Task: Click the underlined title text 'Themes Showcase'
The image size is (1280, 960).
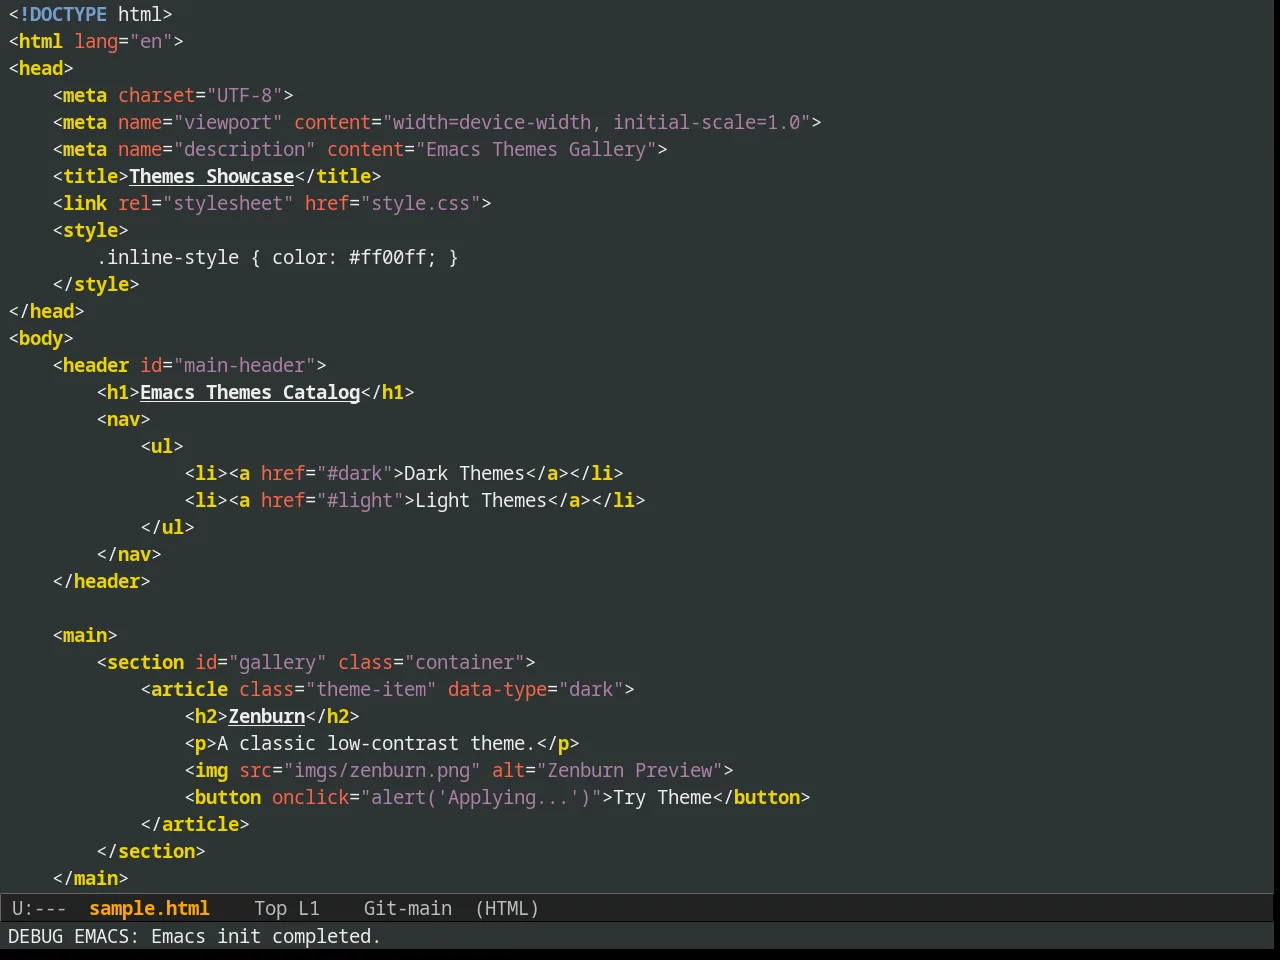Action: point(211,176)
